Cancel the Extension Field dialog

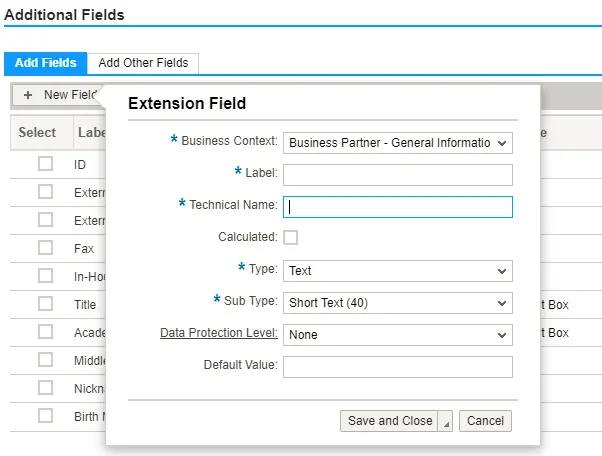[x=486, y=421]
